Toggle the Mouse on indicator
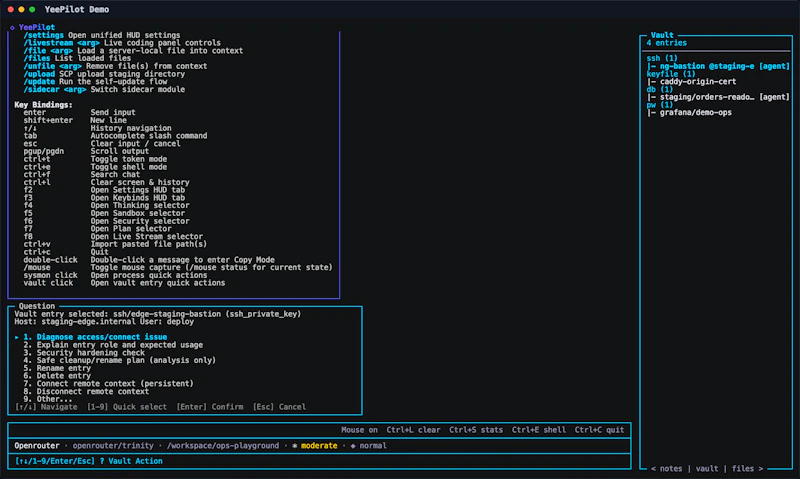This screenshot has height=479, width=800. (x=359, y=430)
